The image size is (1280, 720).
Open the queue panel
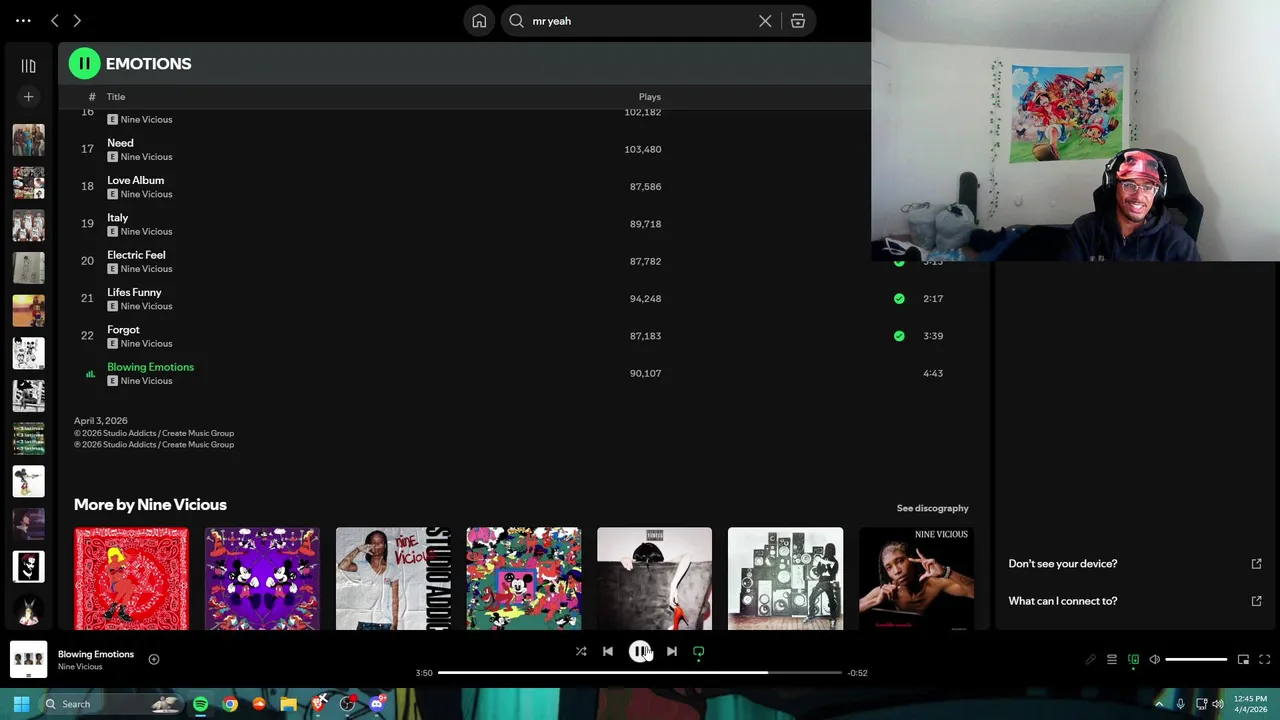pyautogui.click(x=1112, y=660)
